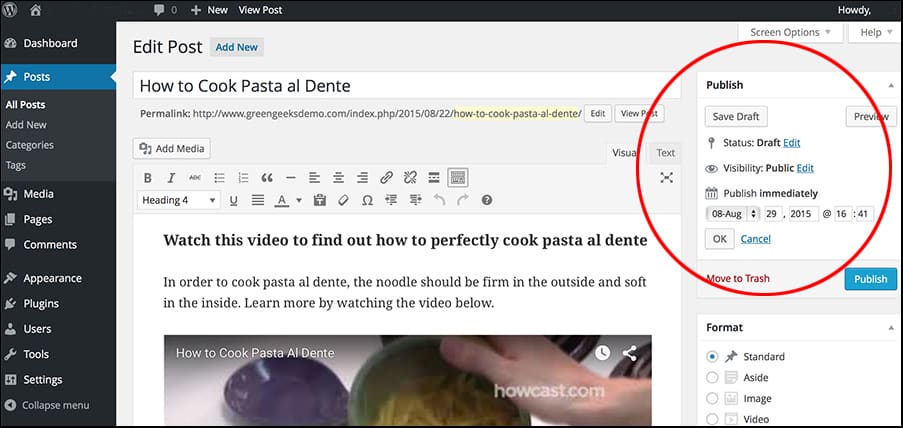Click the blue Publish button
Viewport: 903px width, 428px height.
tap(870, 279)
